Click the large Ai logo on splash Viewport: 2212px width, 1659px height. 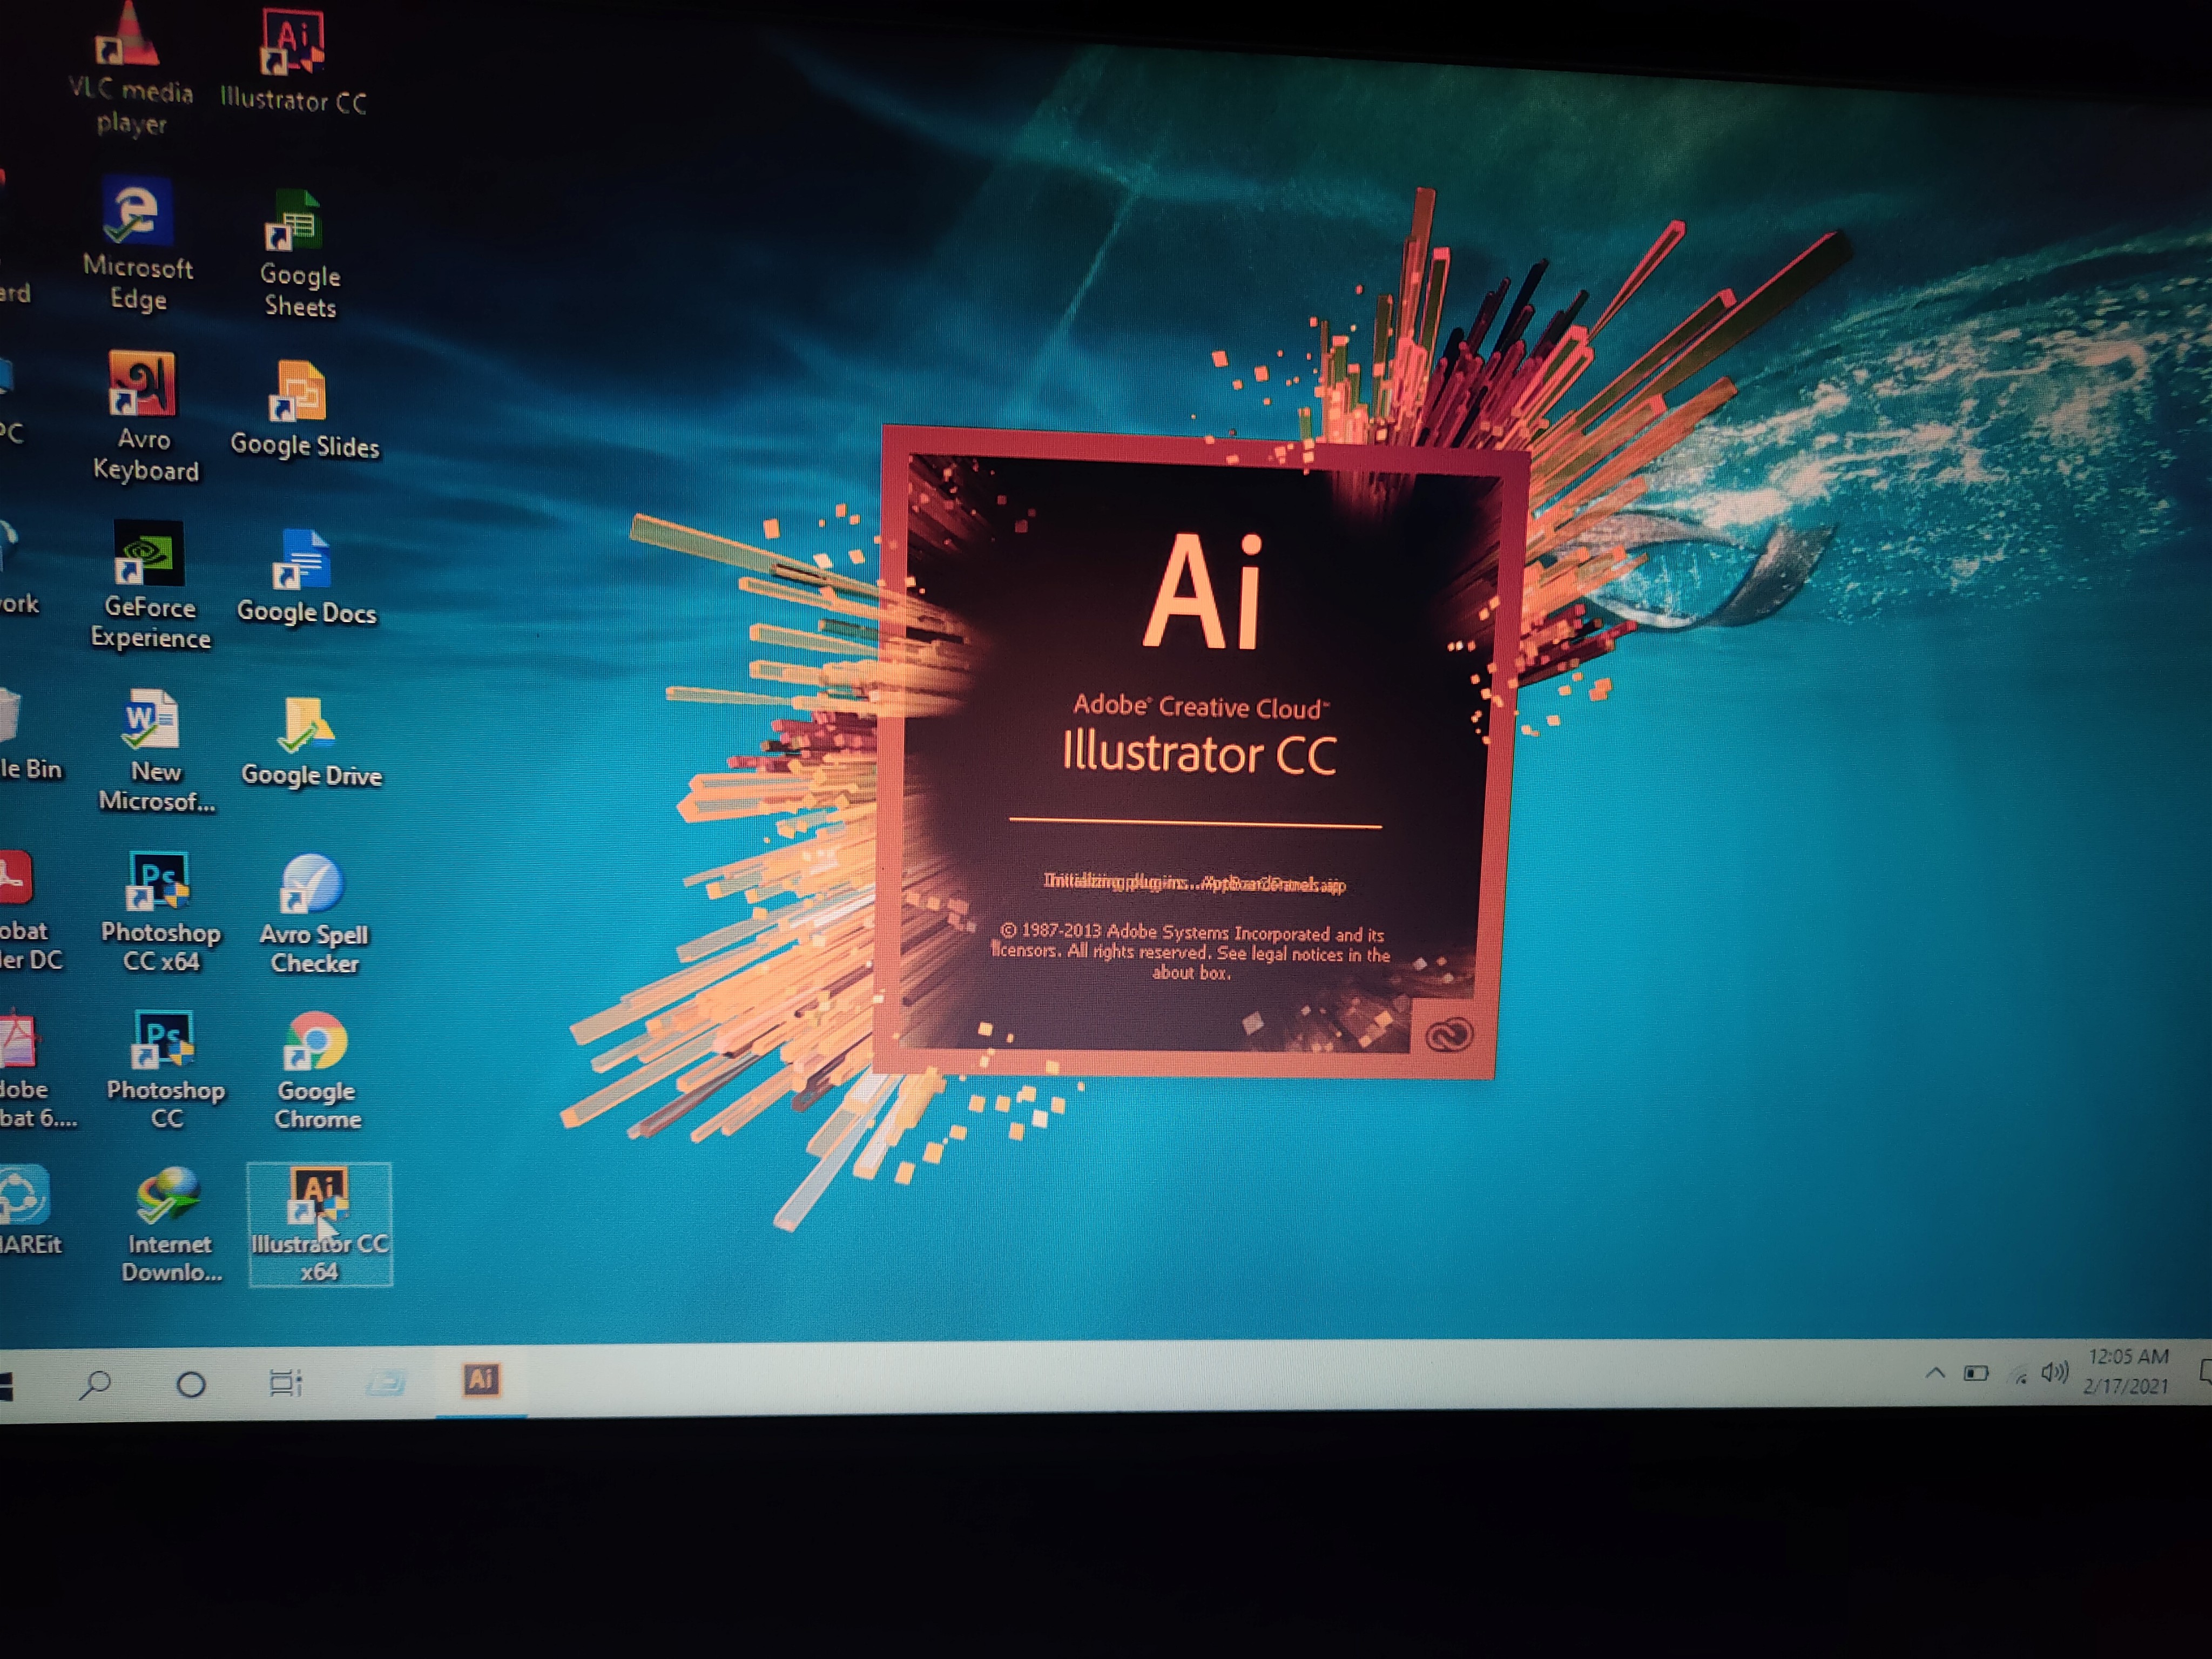(x=1202, y=592)
